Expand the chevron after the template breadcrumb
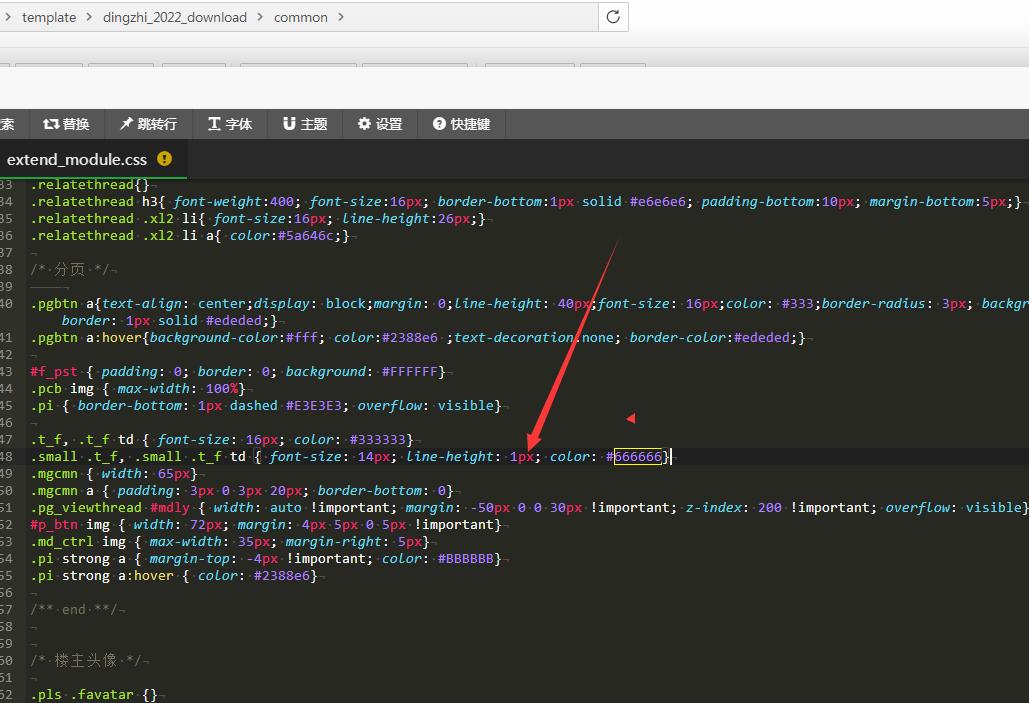1029x703 pixels. pyautogui.click(x=90, y=17)
